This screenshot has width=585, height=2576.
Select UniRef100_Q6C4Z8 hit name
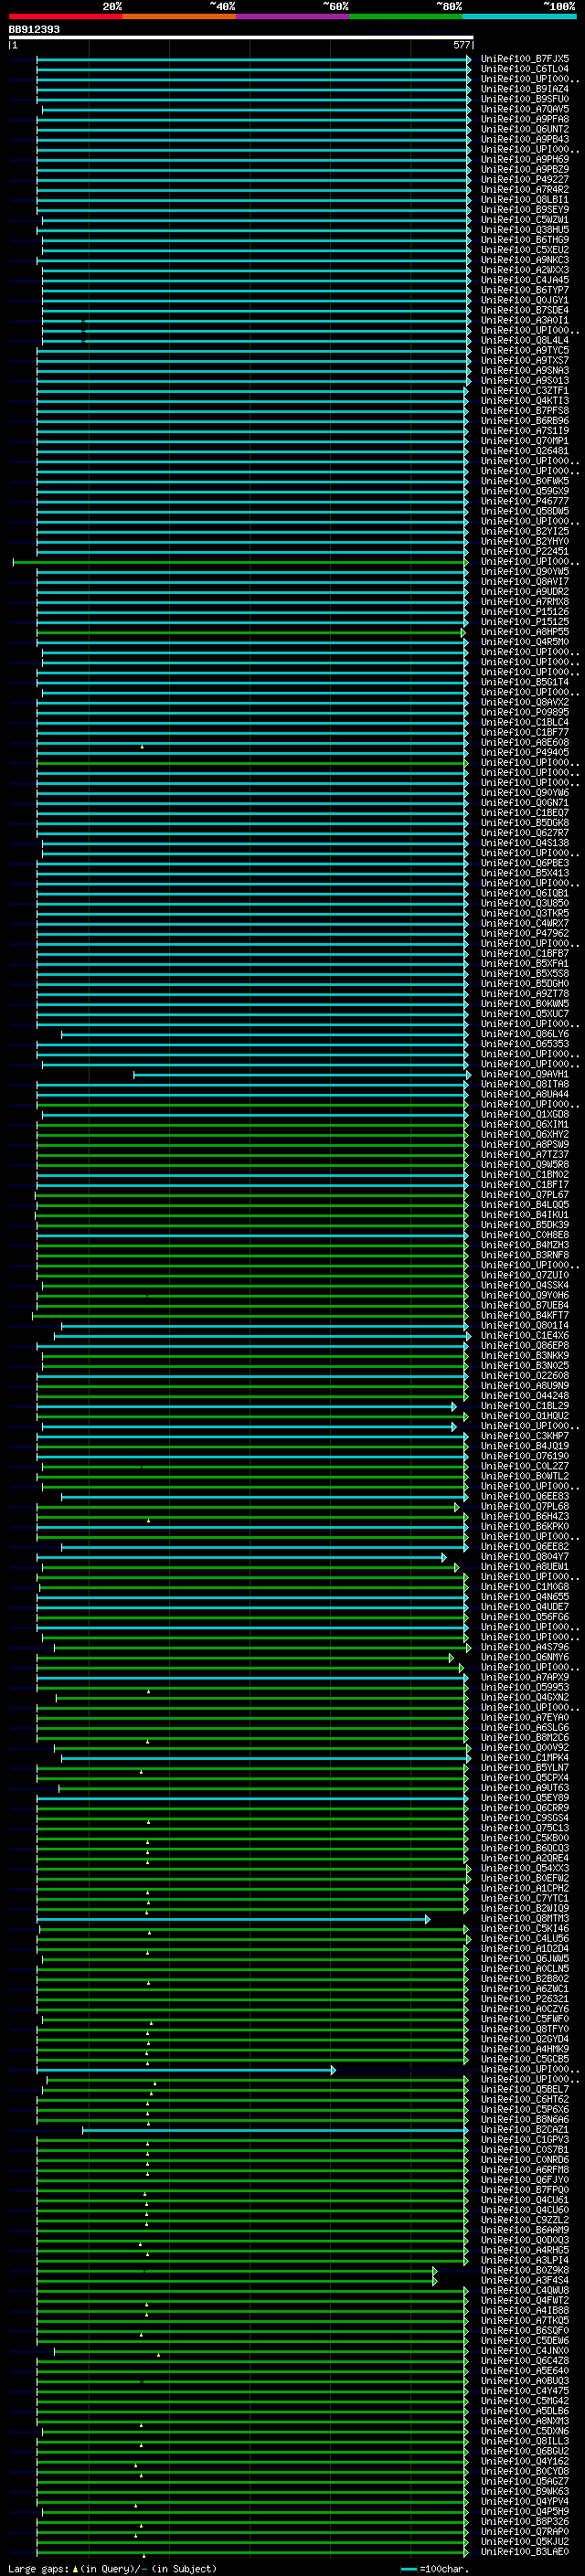coord(525,2360)
